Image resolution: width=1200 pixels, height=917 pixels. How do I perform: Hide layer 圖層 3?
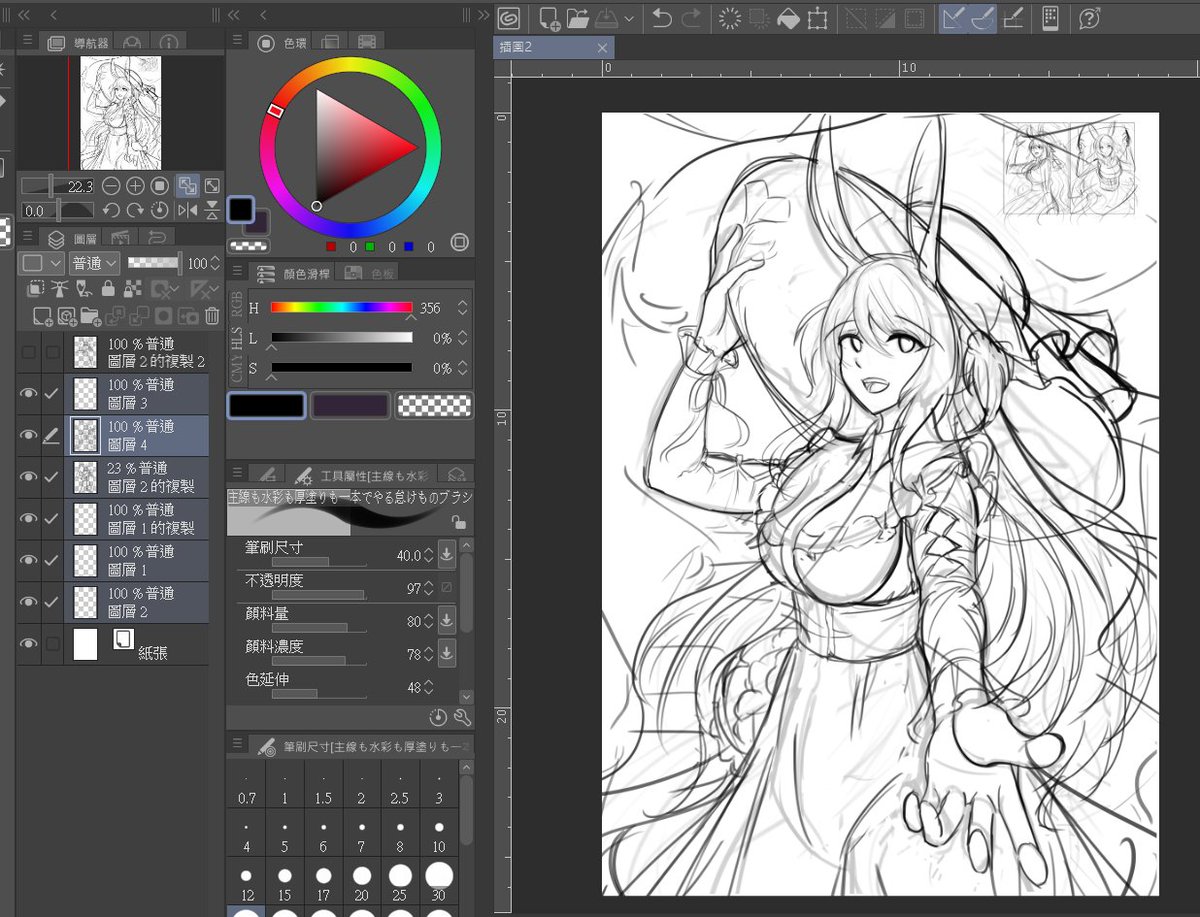pos(28,393)
